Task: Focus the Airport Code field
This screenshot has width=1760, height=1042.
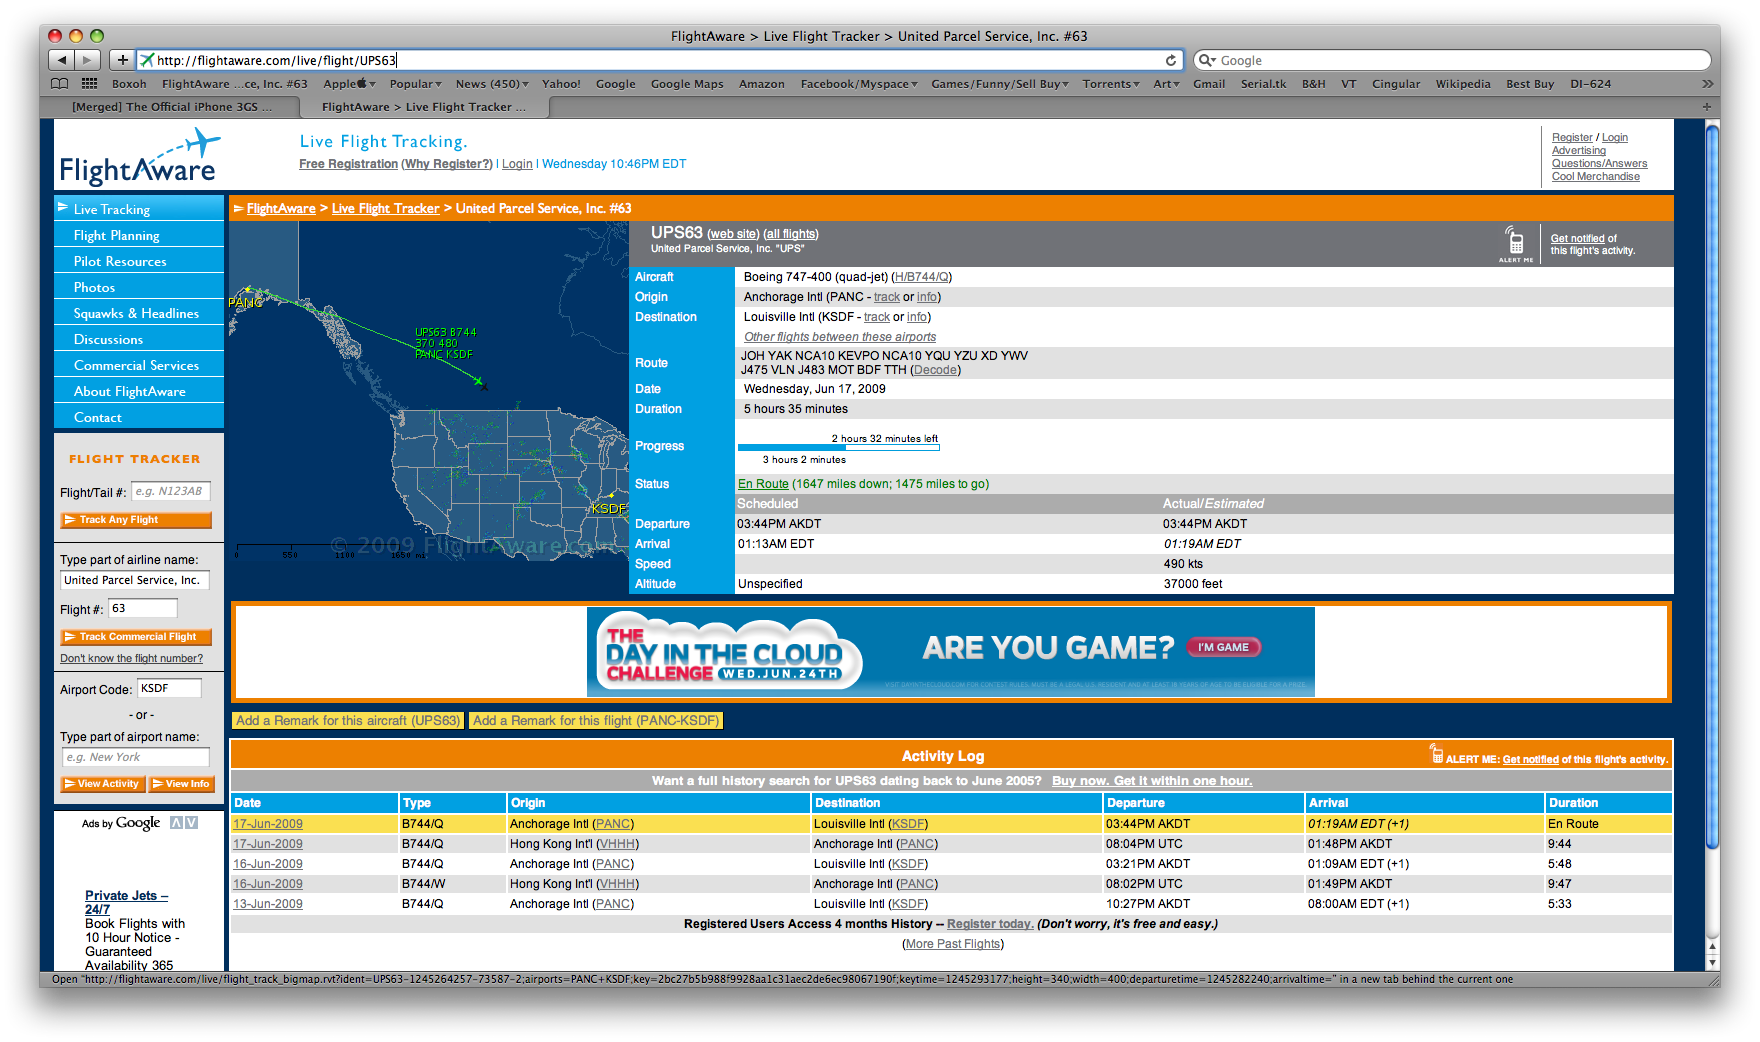Action: (169, 688)
